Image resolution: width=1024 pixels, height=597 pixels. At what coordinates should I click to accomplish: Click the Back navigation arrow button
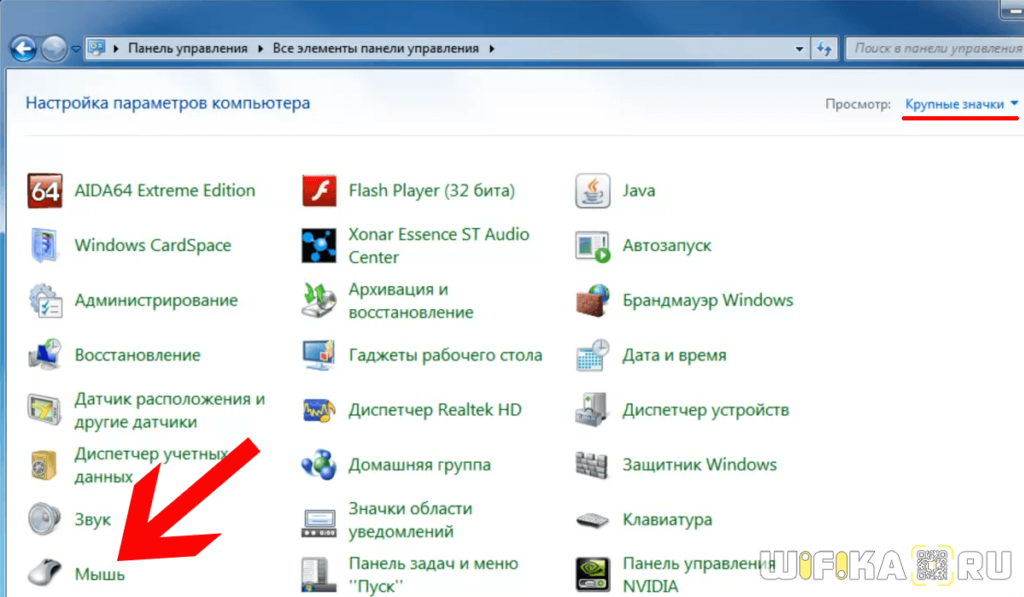pos(24,47)
